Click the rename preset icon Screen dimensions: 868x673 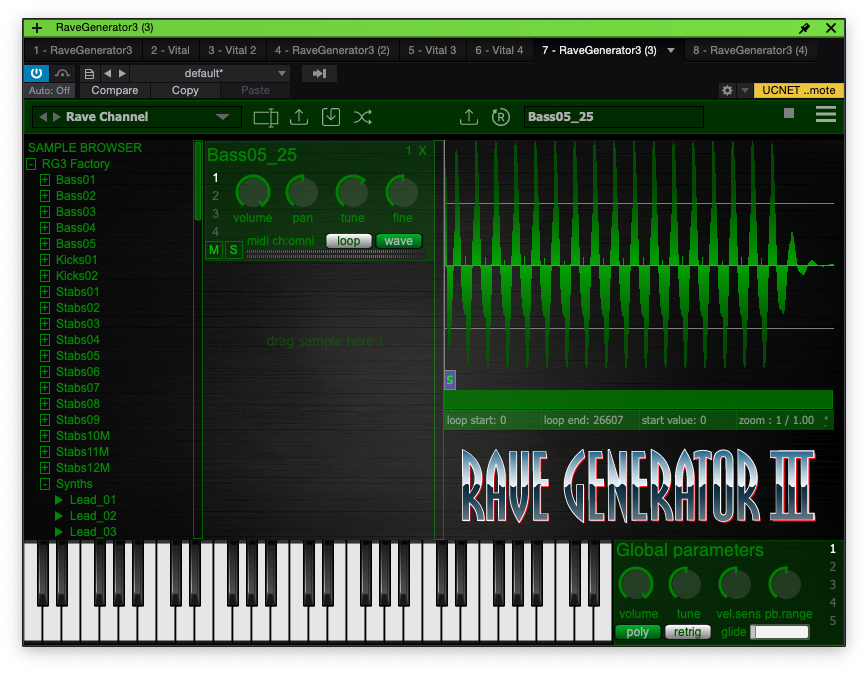point(265,117)
